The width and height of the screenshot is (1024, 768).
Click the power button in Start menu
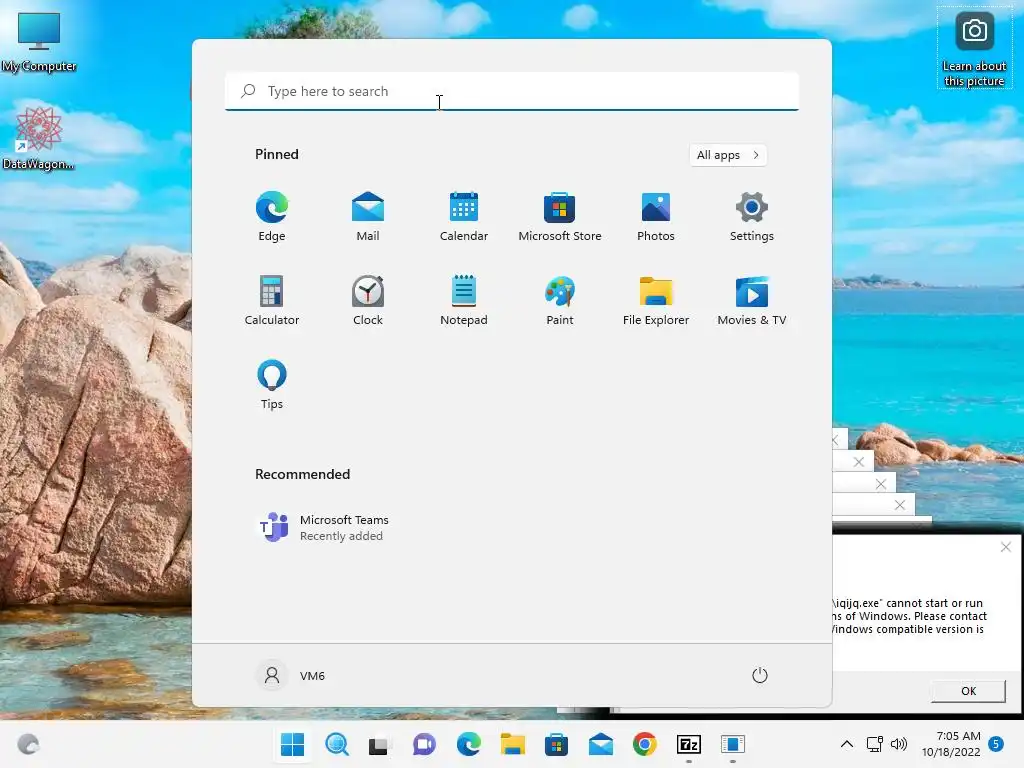point(760,675)
